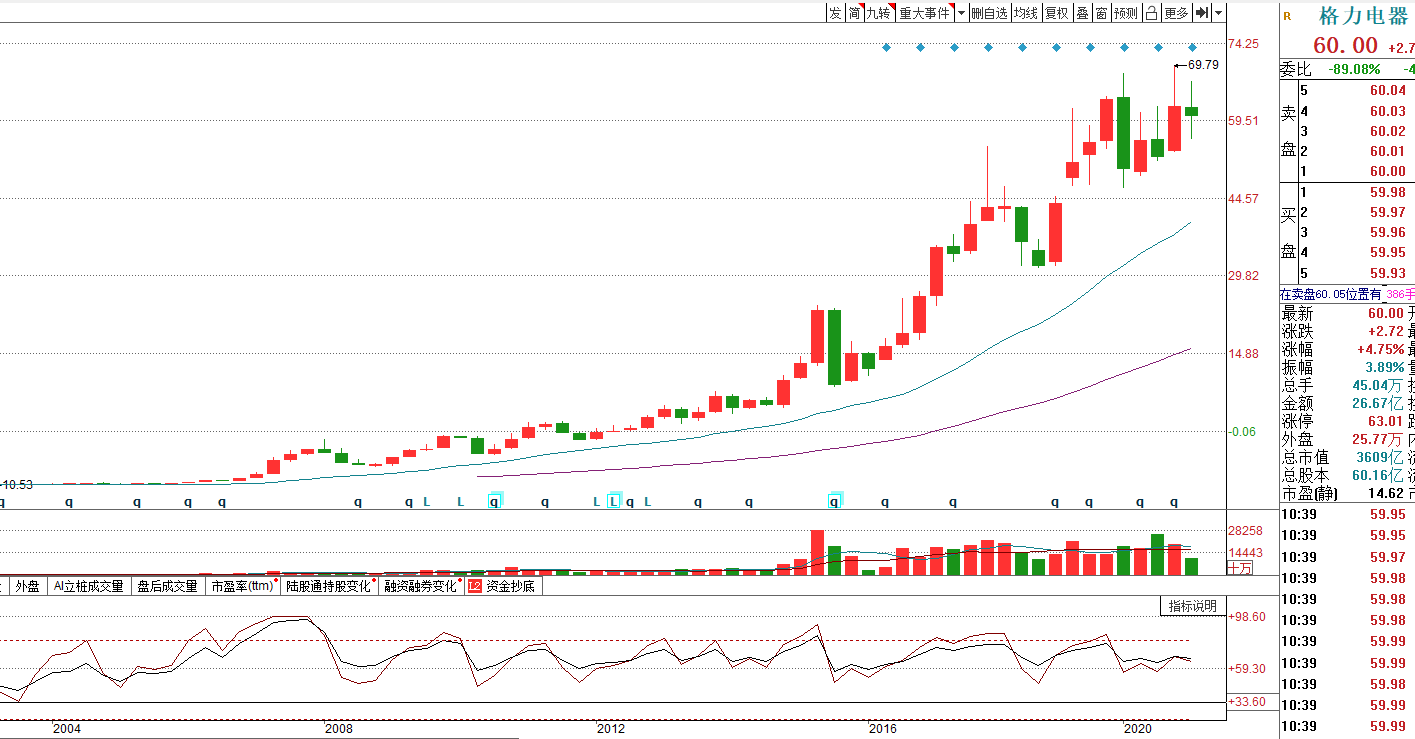Open the rightmost toolbar dropdown arrow
Screen dimensions: 1415x739
[1218, 13]
